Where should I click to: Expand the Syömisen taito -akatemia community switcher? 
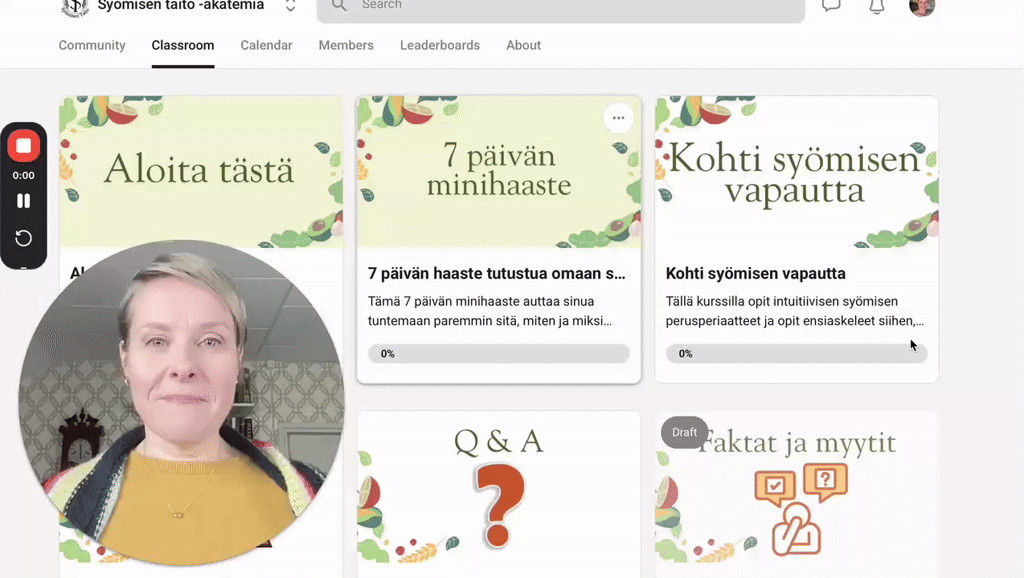click(290, 4)
